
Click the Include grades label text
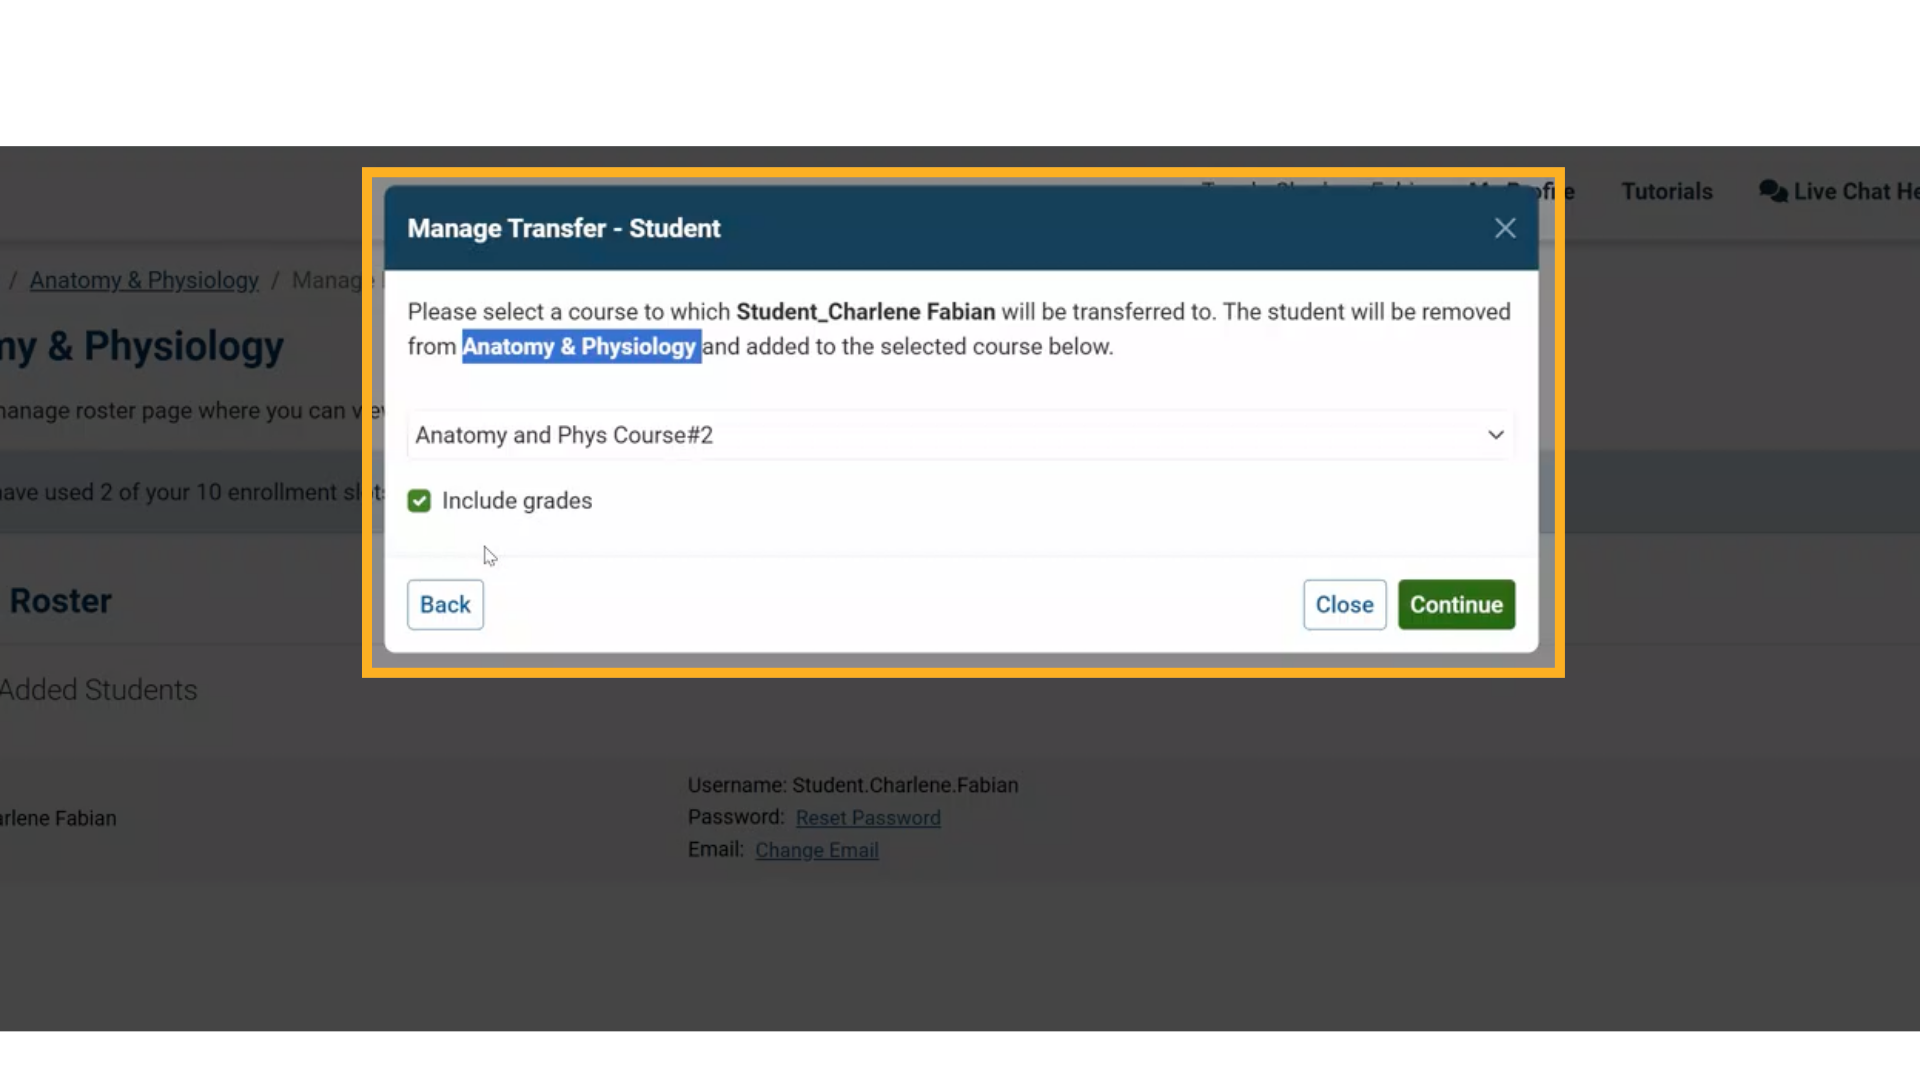pyautogui.click(x=517, y=501)
